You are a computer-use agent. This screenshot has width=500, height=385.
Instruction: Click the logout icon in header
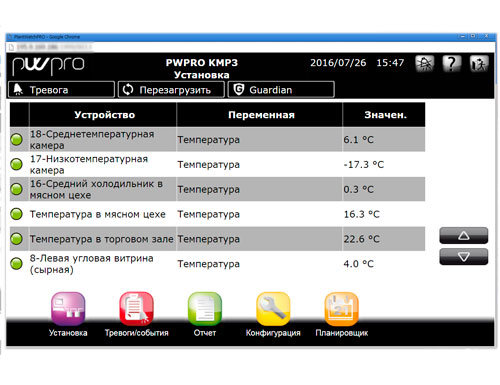pos(479,63)
